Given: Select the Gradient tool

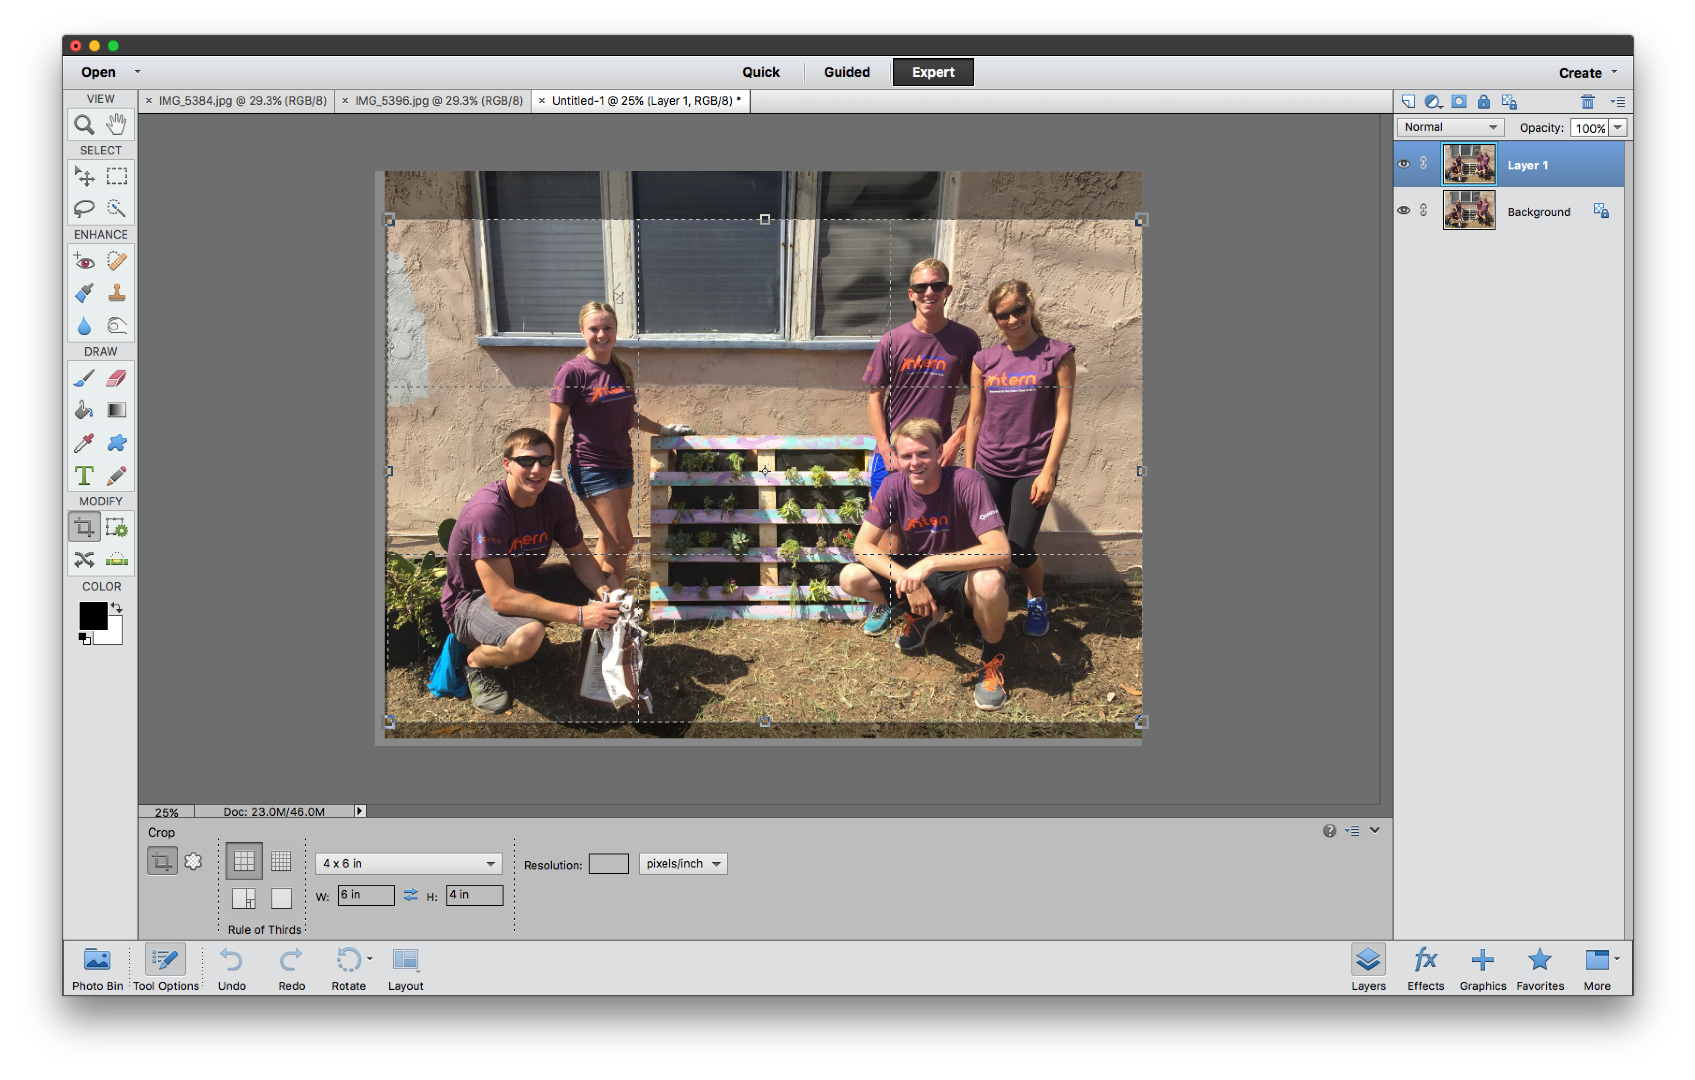Looking at the screenshot, I should click(x=117, y=410).
